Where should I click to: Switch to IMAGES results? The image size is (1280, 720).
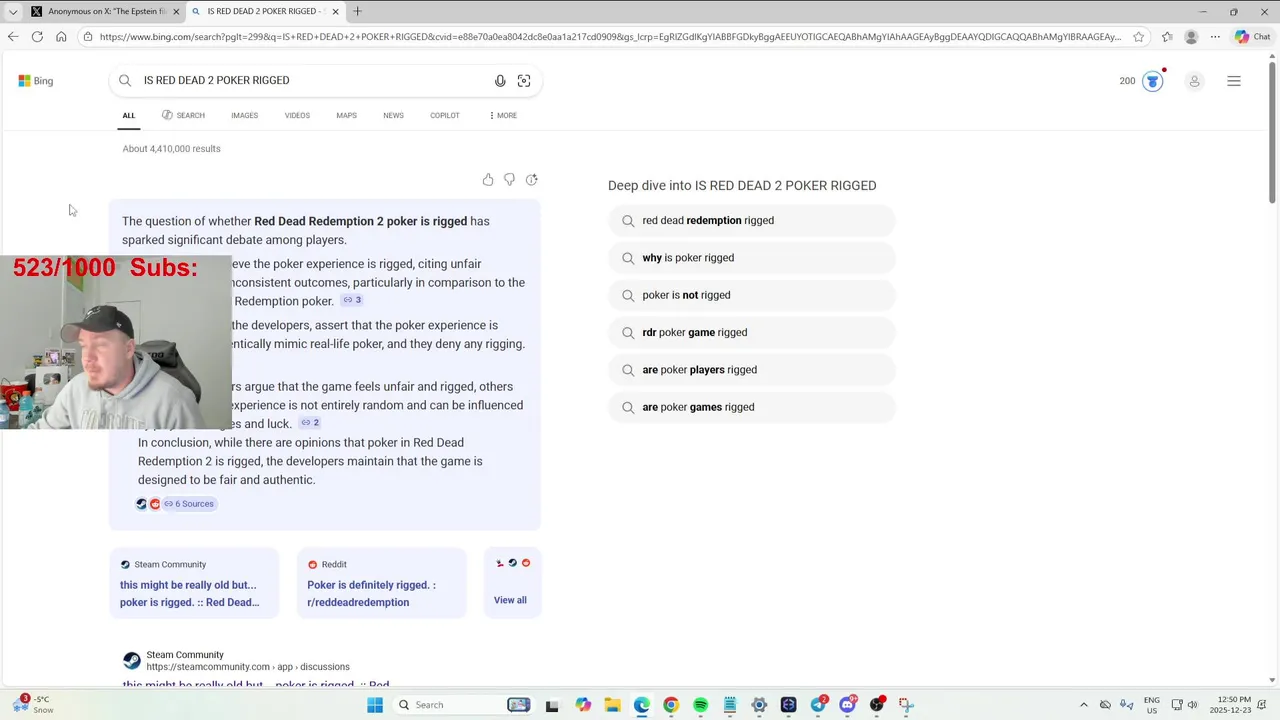(244, 116)
